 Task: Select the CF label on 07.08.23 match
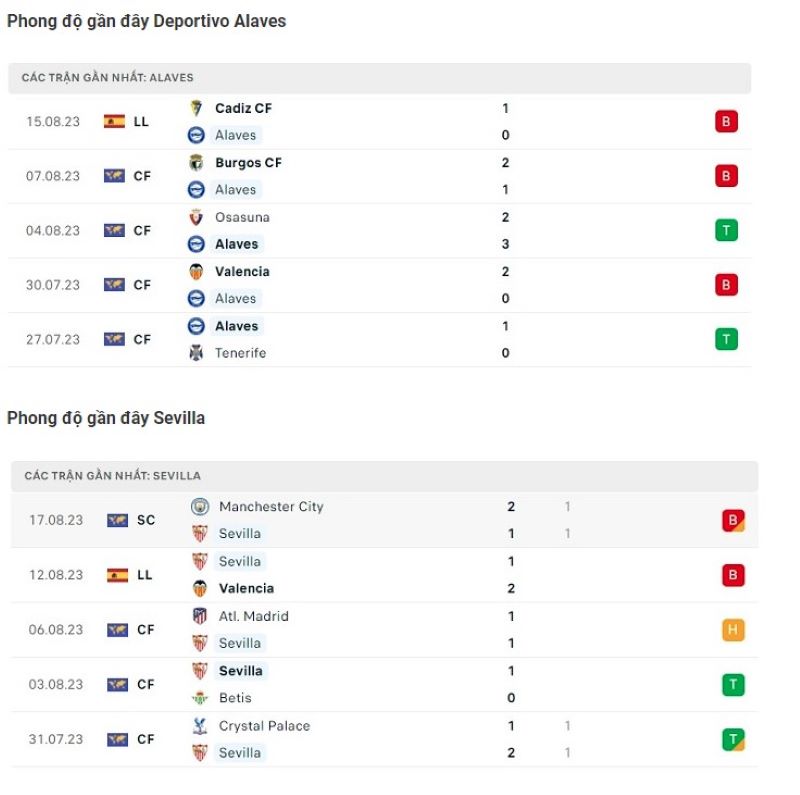(142, 176)
